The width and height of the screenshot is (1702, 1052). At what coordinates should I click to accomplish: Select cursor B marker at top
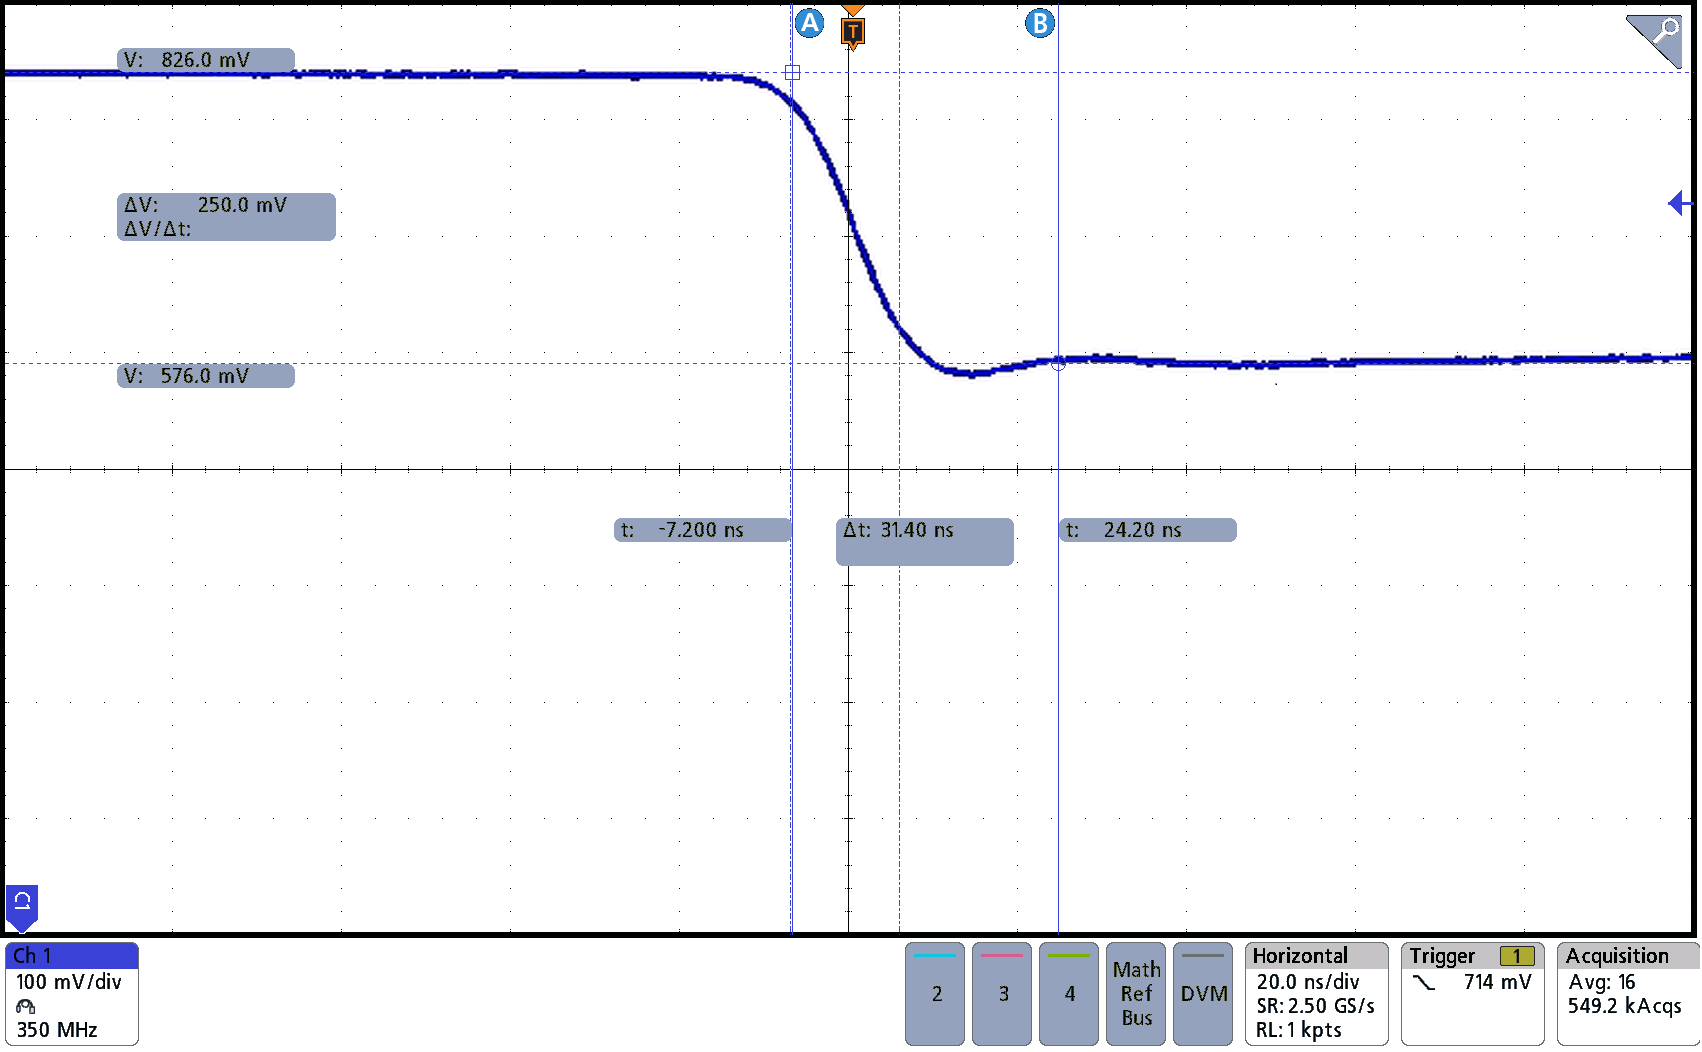click(1040, 23)
